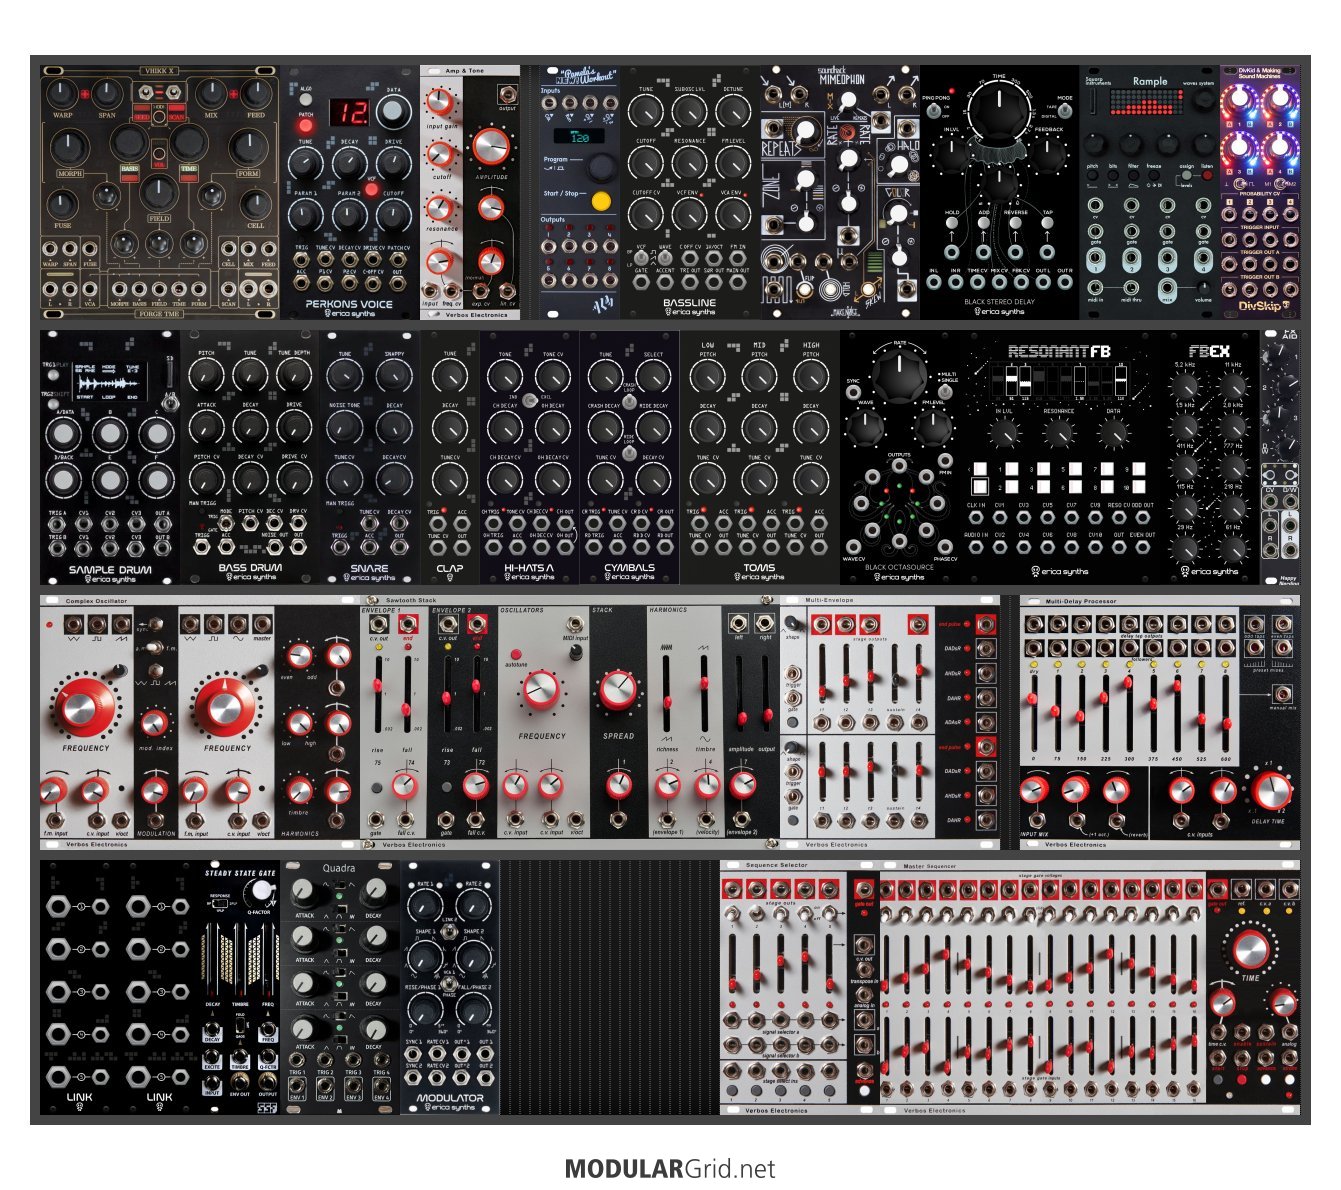Click the mod. index knob on Complex Oscillator
Viewport: 1341px width, 1190px height.
coord(154,723)
